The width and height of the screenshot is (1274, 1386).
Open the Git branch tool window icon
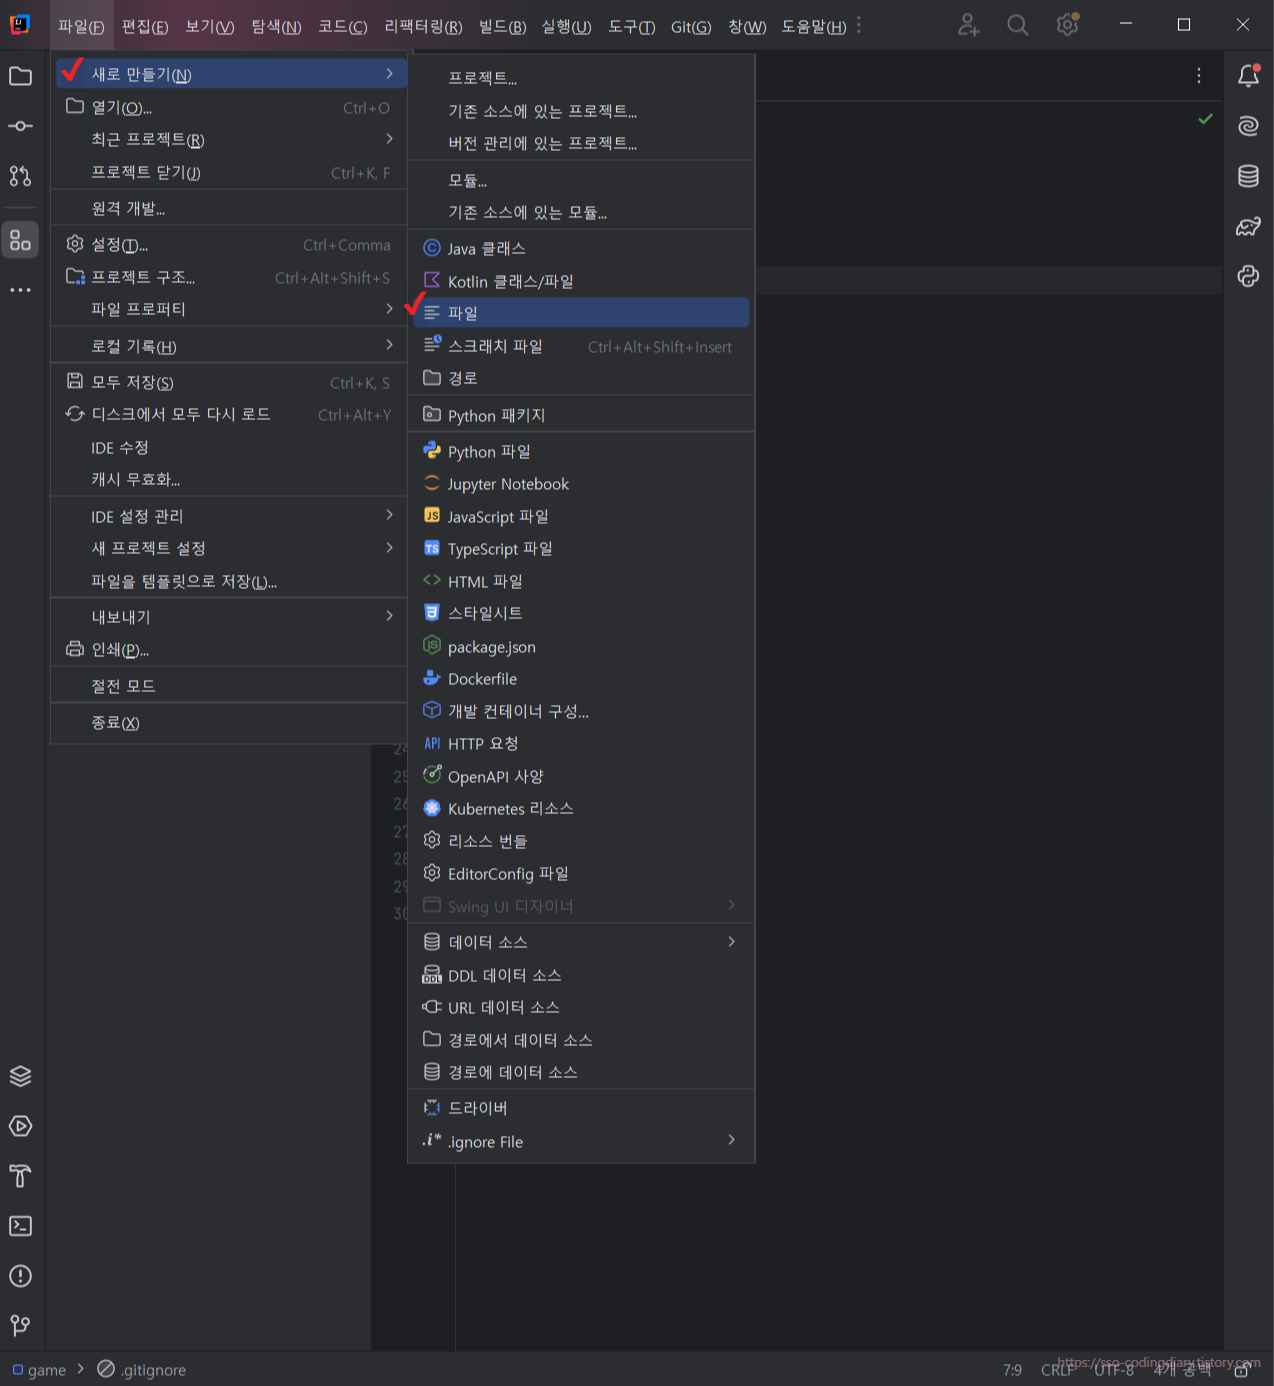click(x=20, y=1326)
